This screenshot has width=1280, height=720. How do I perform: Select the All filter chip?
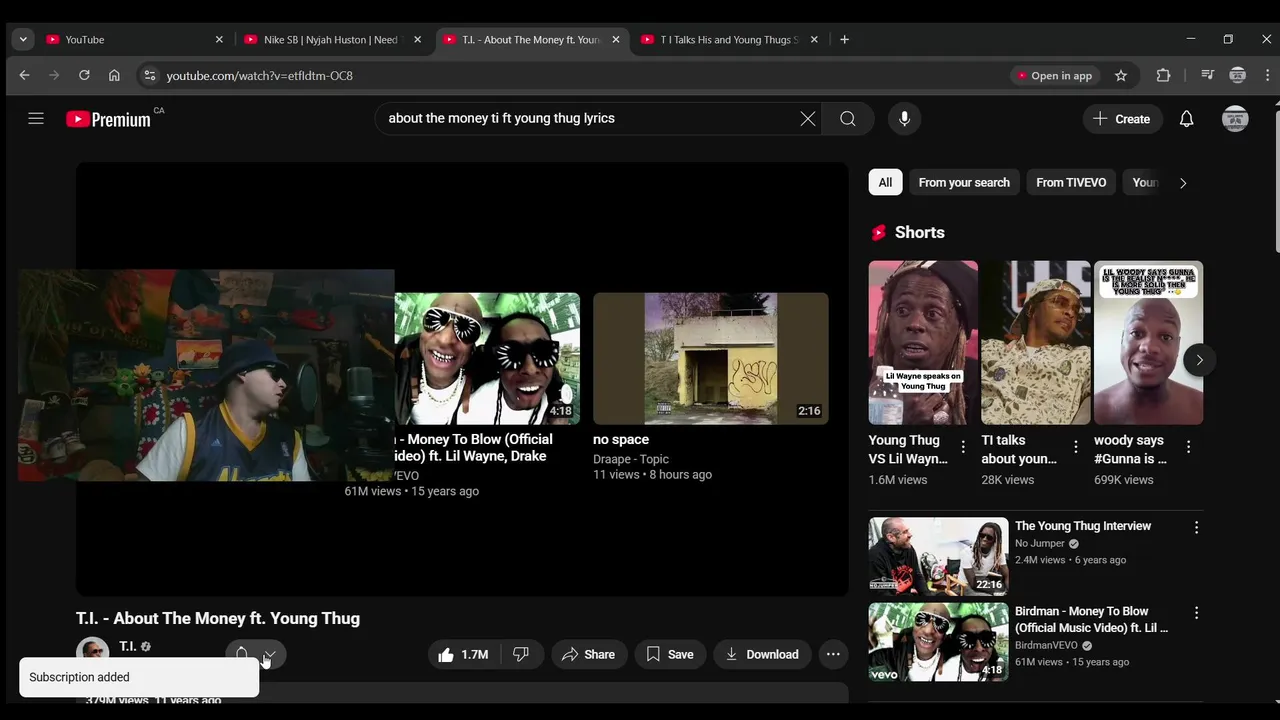(x=885, y=182)
